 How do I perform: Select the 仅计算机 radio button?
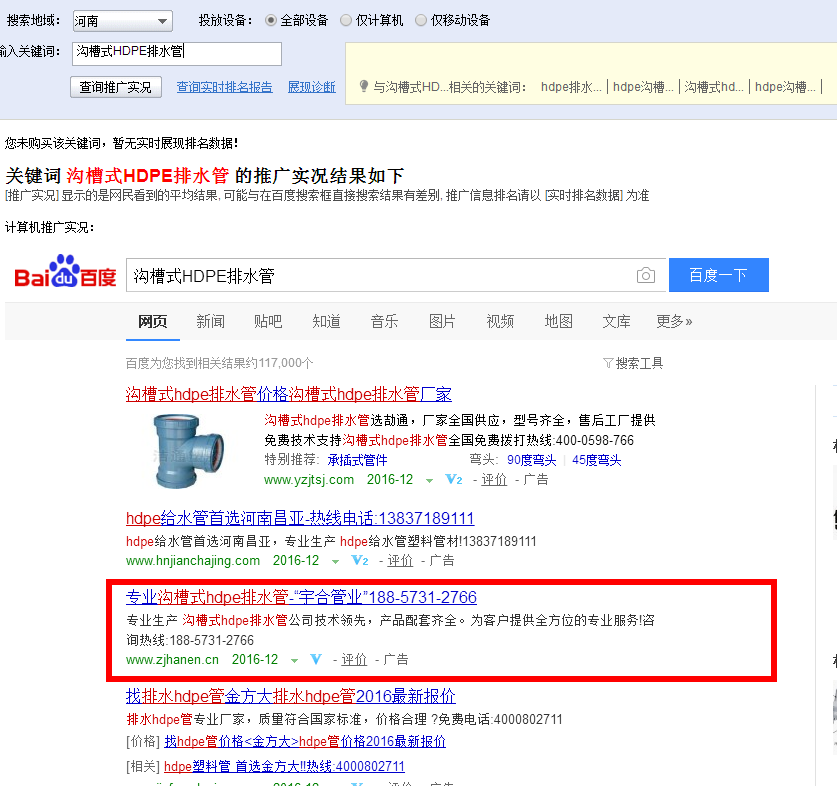[x=346, y=20]
